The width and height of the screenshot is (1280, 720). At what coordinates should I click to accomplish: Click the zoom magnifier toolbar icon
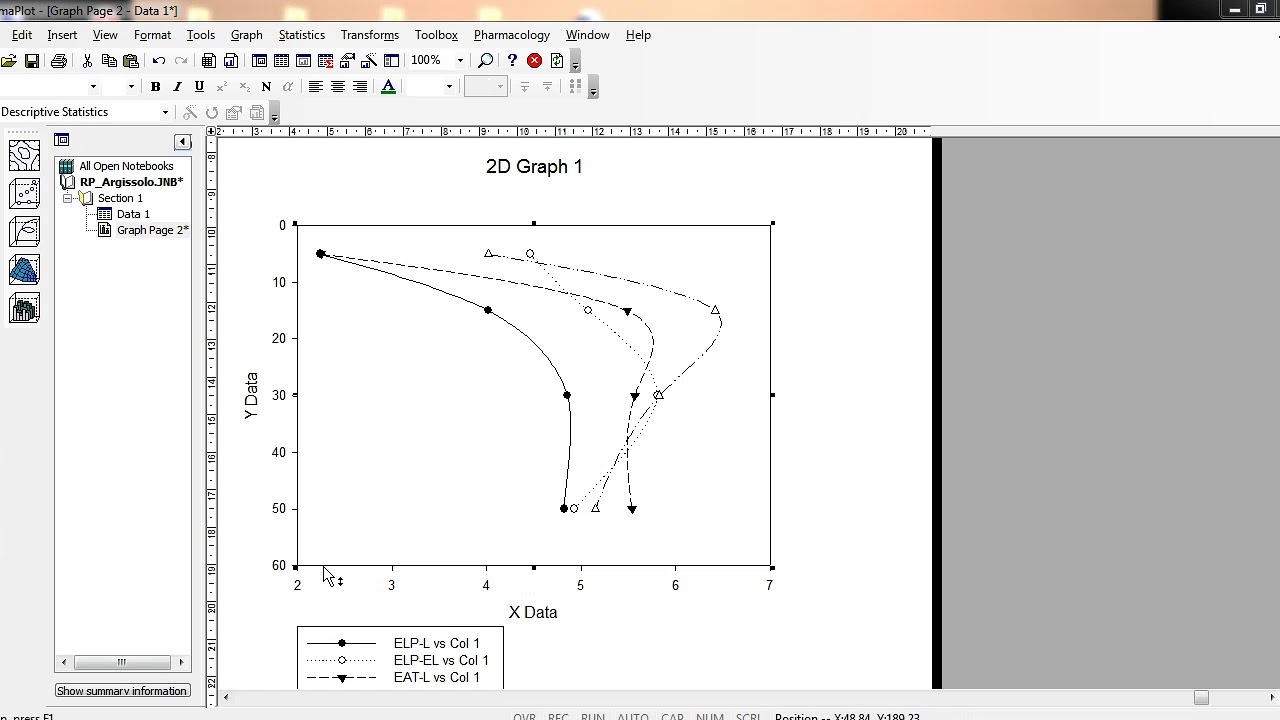pos(485,61)
